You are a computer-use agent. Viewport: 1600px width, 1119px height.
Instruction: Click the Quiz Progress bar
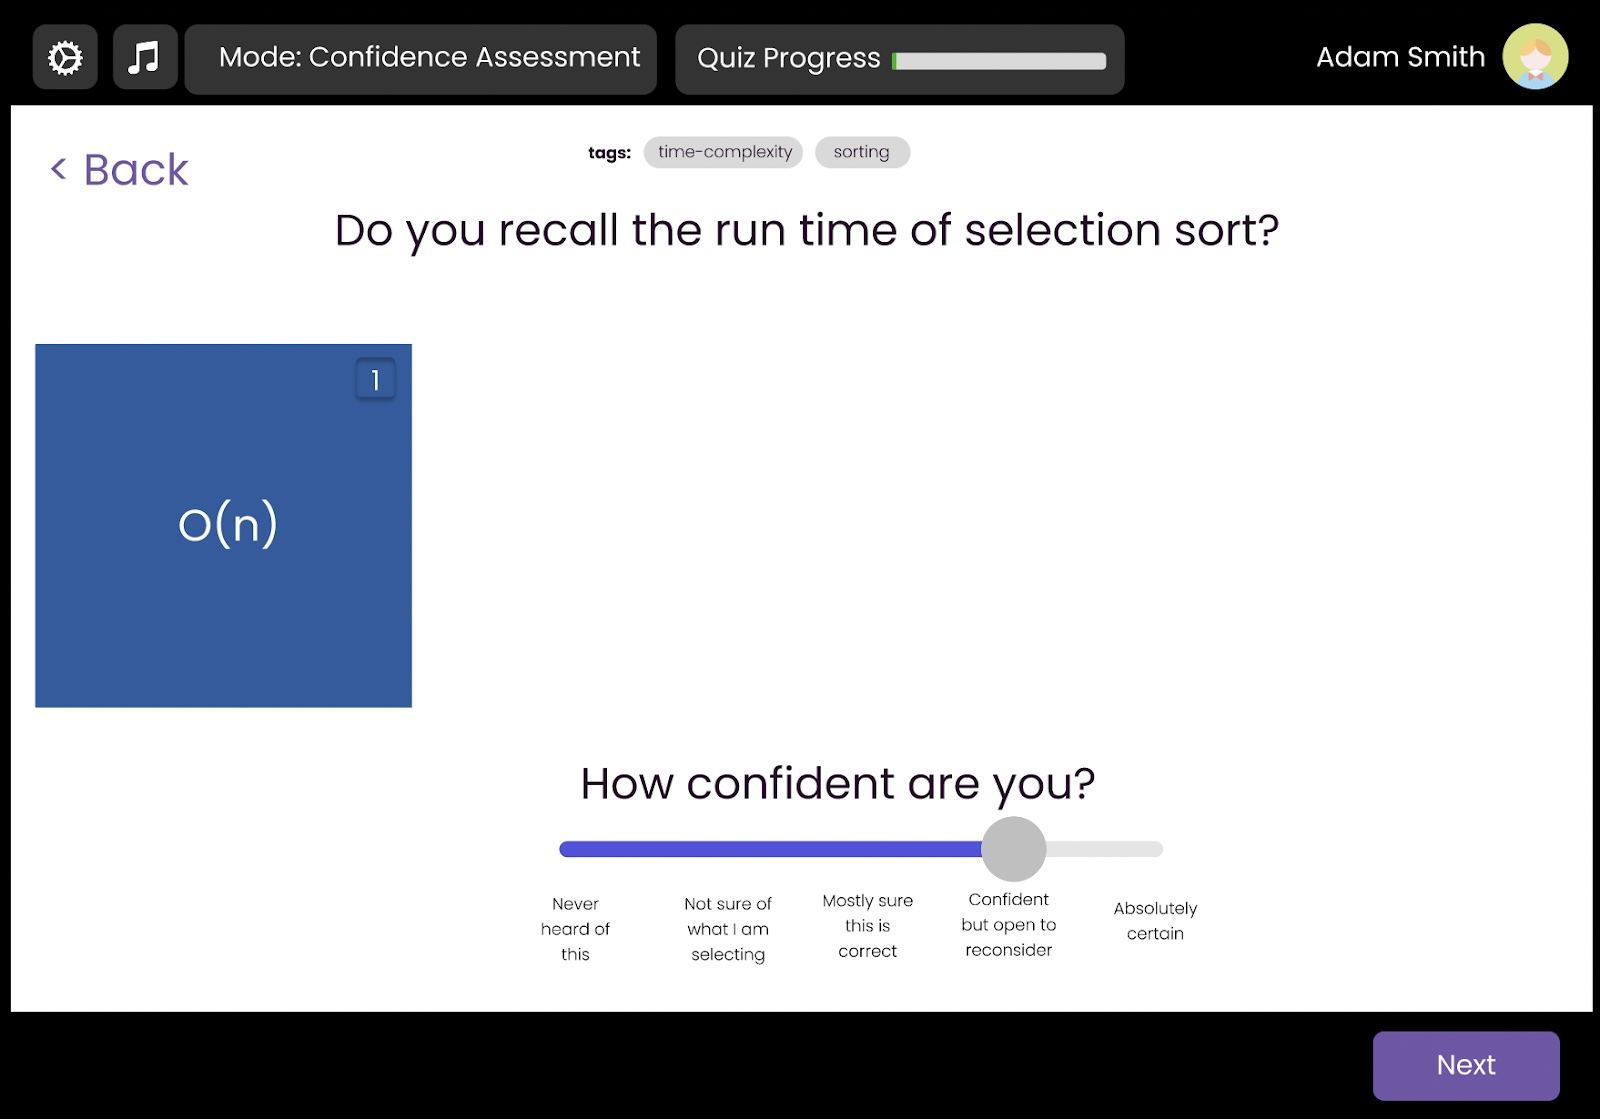pos(999,61)
